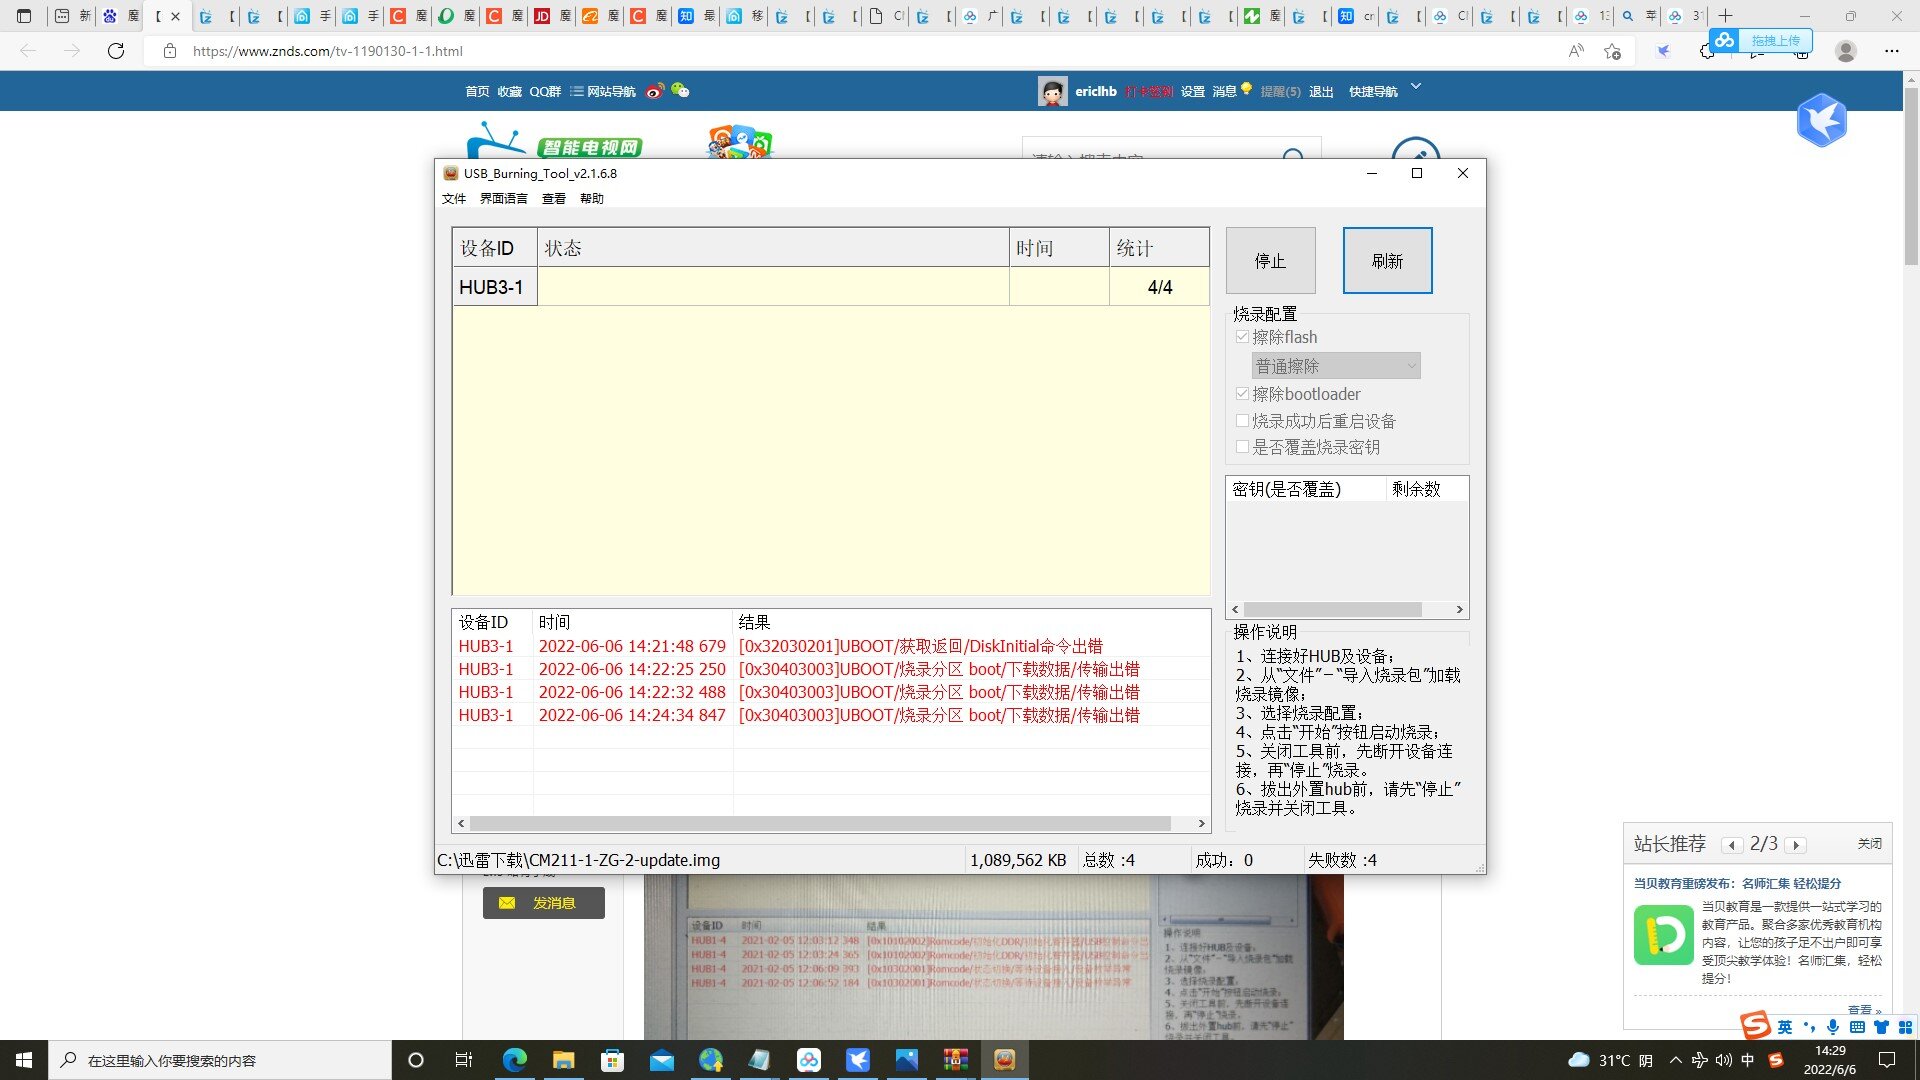Image resolution: width=1920 pixels, height=1080 pixels.
Task: Select the log entry at 14:24:34 847
Action: (830, 715)
